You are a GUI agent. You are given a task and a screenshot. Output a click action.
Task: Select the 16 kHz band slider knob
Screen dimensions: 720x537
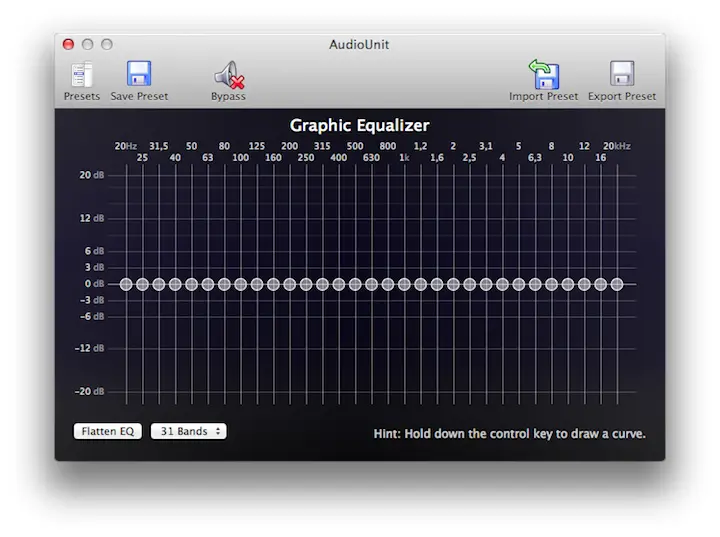(600, 284)
